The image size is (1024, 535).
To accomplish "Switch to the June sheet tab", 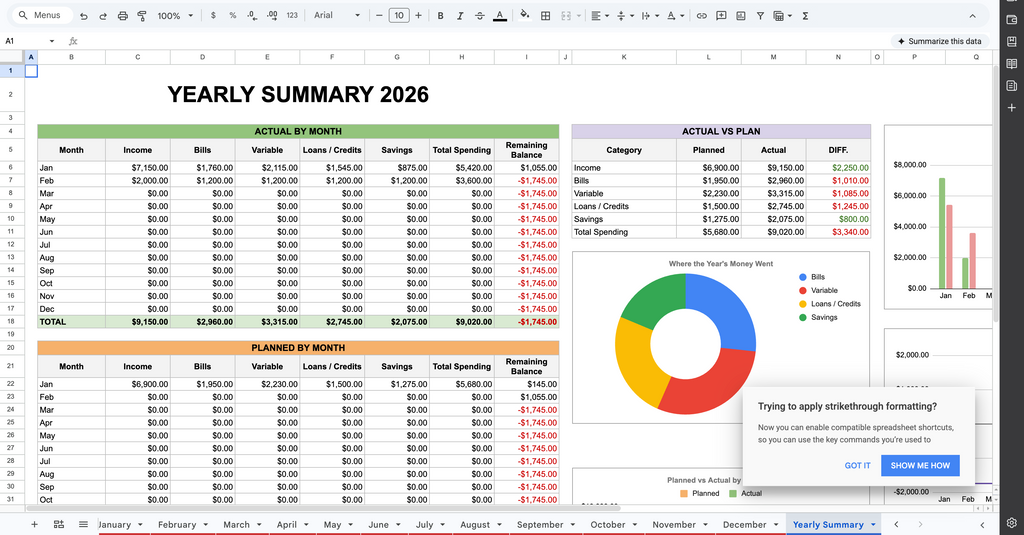I will pos(378,525).
